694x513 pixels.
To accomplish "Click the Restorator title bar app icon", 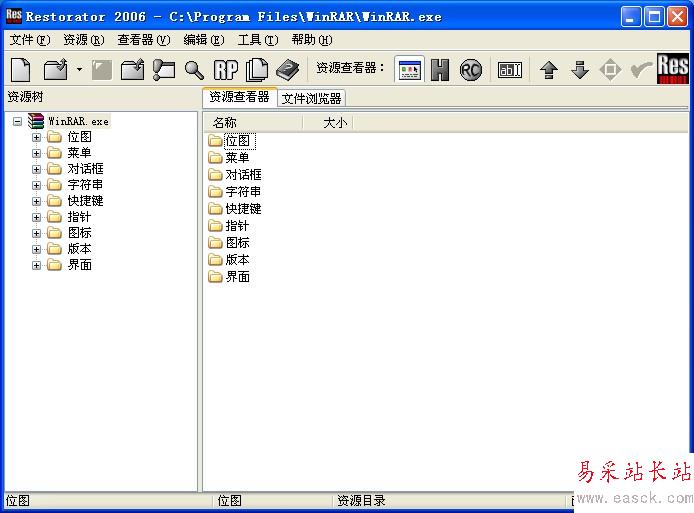I will (x=14, y=16).
